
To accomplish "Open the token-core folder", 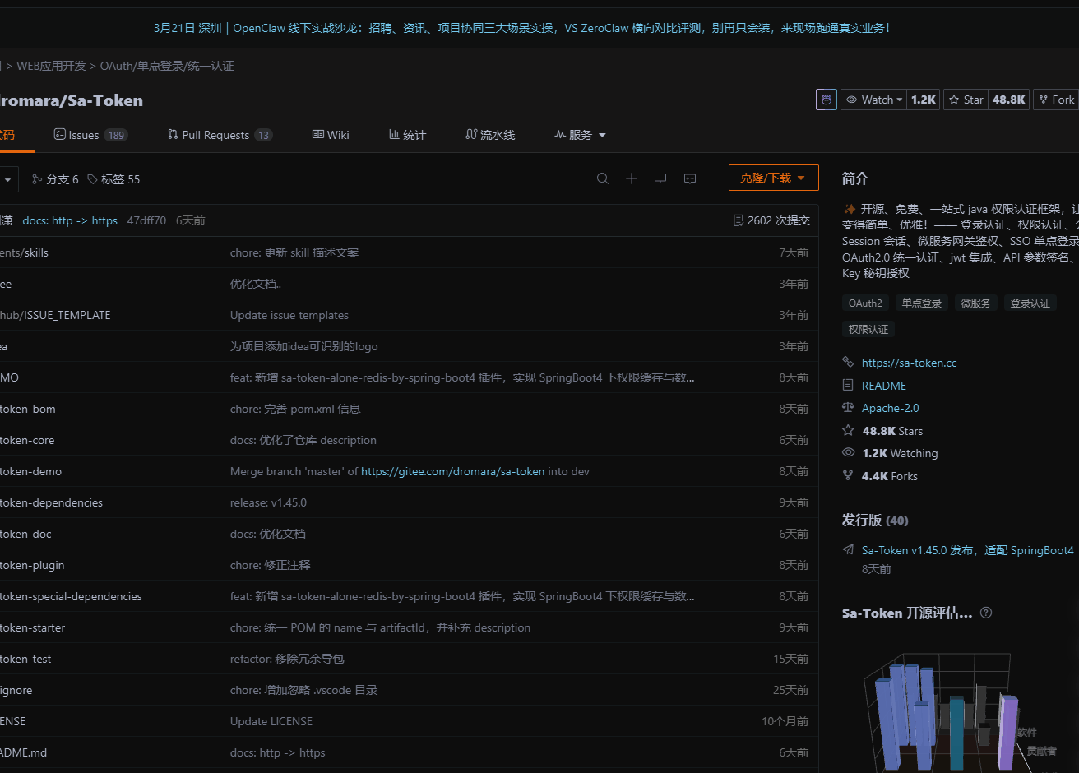I will tap(27, 440).
